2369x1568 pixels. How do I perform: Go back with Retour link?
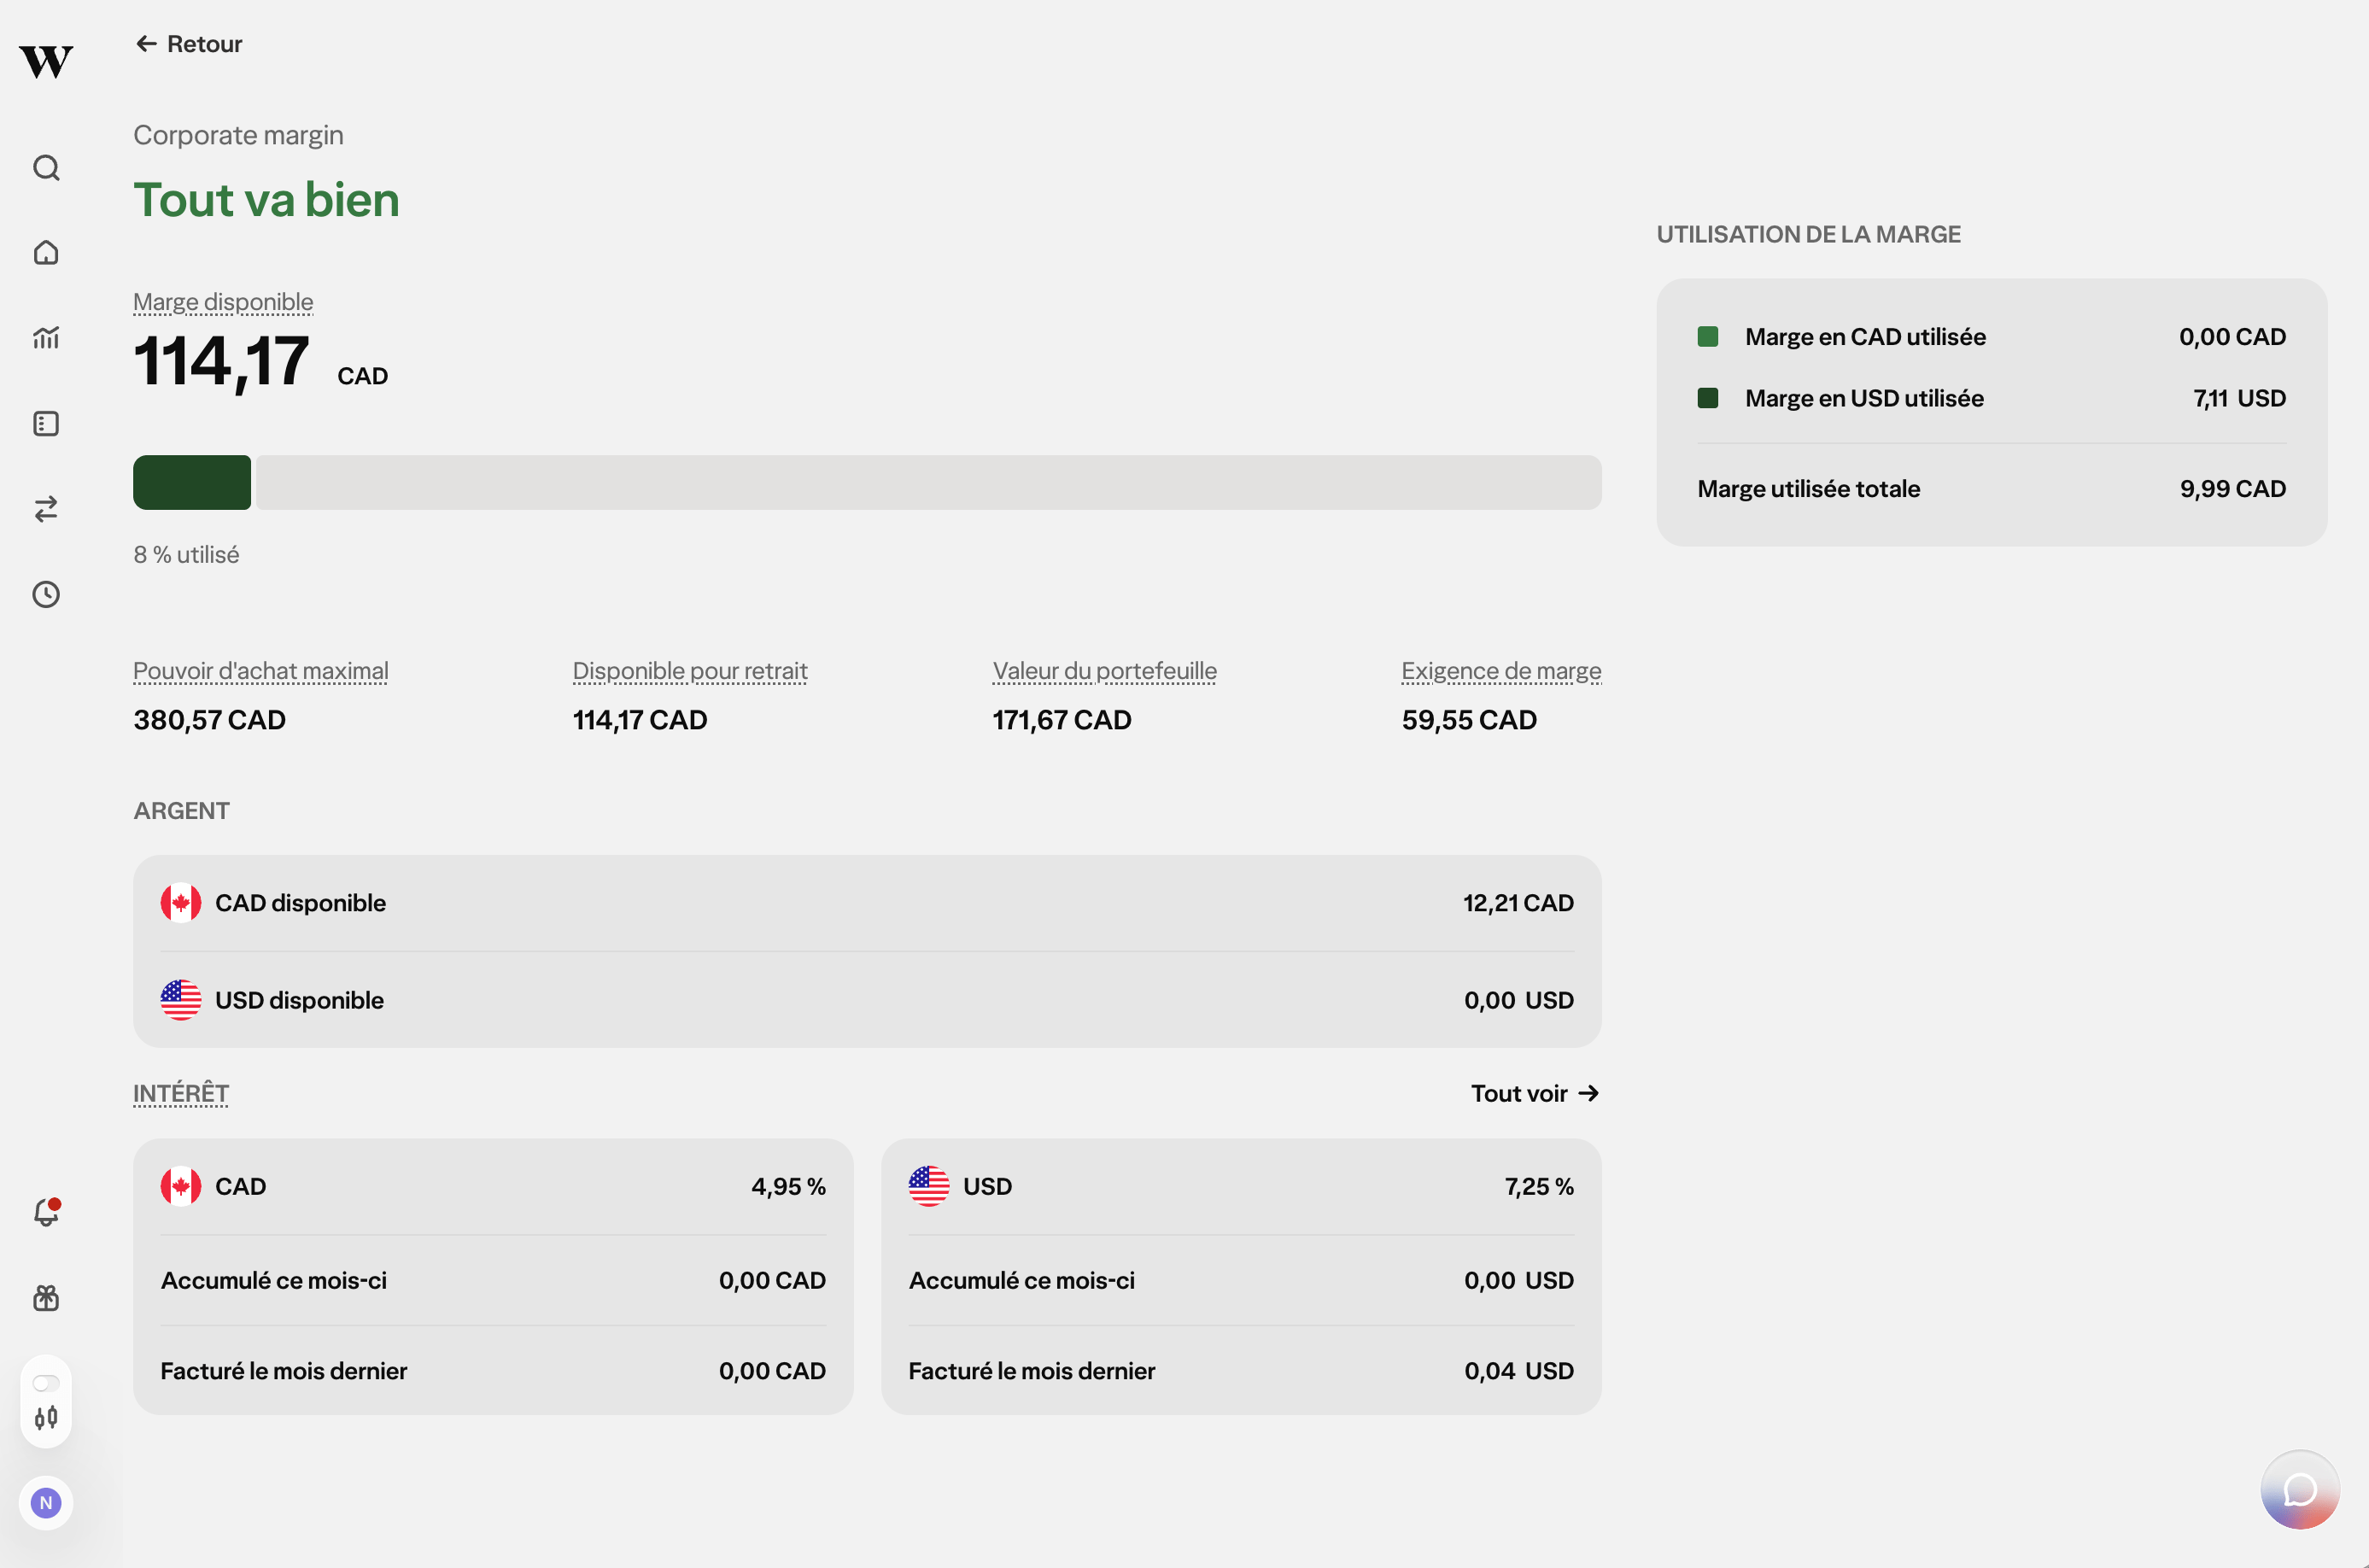[x=189, y=44]
